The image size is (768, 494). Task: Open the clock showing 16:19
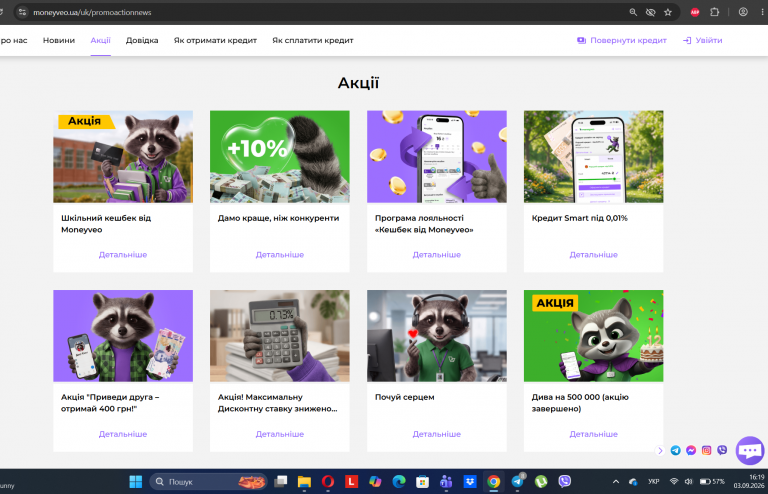coord(749,481)
